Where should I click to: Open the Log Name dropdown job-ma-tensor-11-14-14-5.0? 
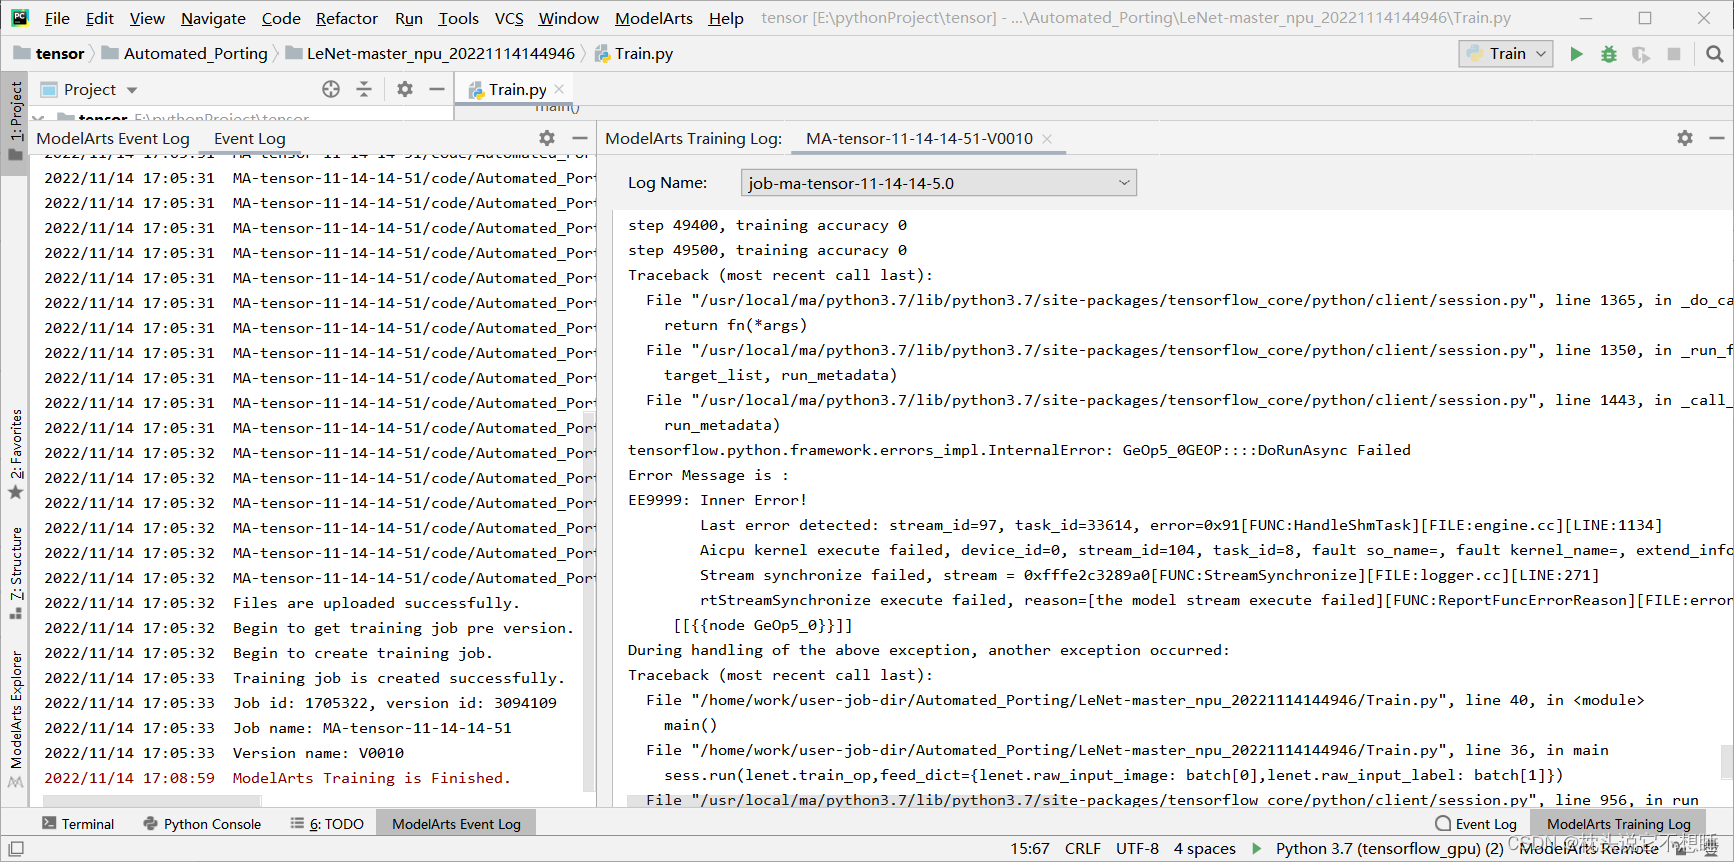point(939,183)
